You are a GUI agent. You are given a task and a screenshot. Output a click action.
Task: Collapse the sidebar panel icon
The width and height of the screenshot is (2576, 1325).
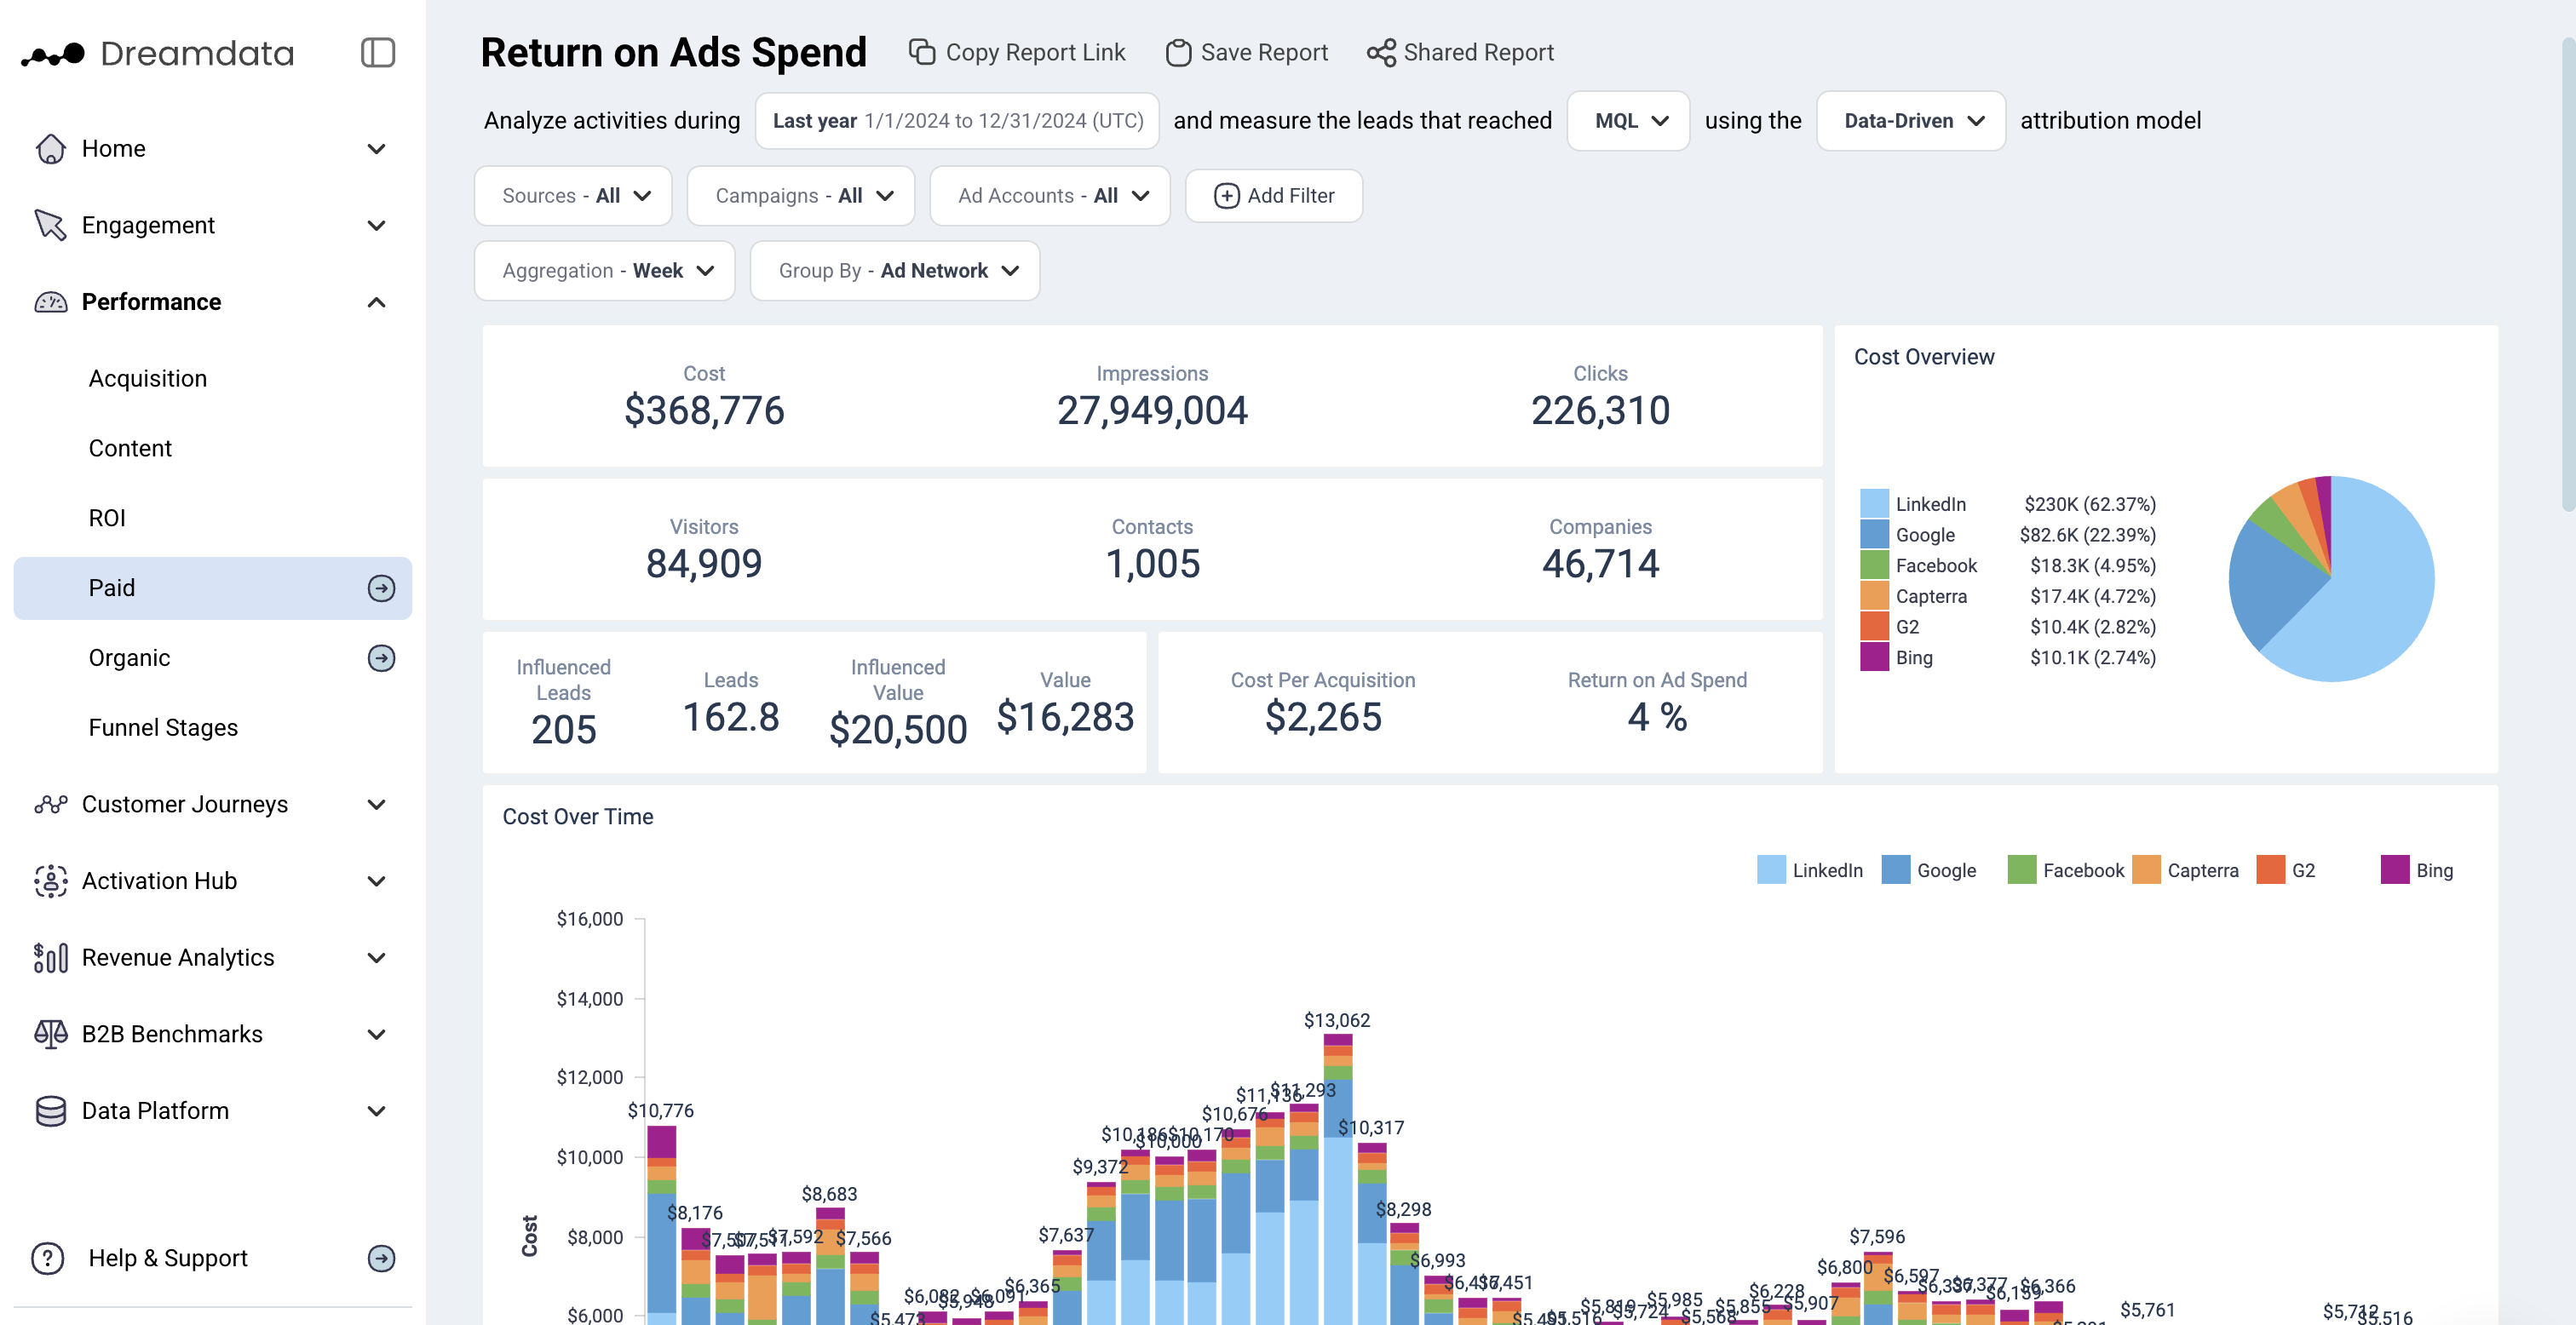(x=377, y=53)
